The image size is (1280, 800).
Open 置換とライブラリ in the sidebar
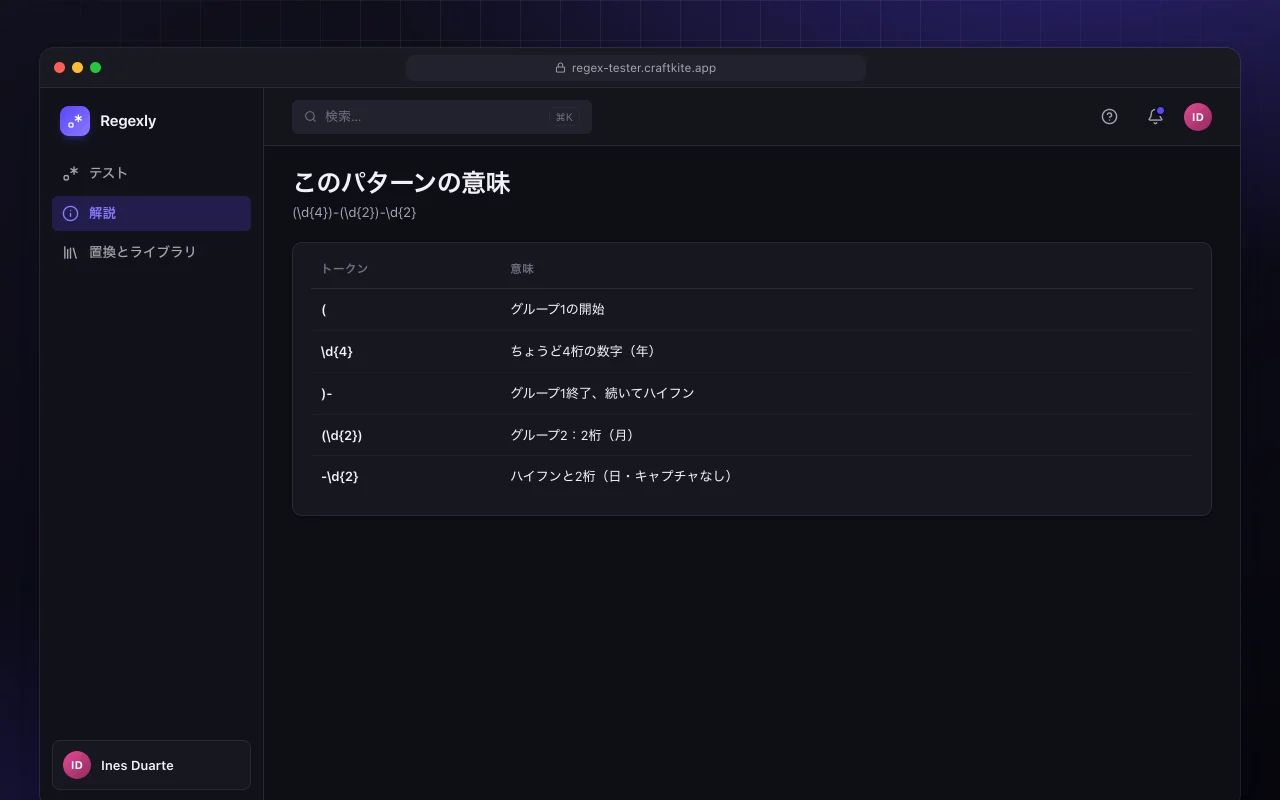(x=151, y=252)
